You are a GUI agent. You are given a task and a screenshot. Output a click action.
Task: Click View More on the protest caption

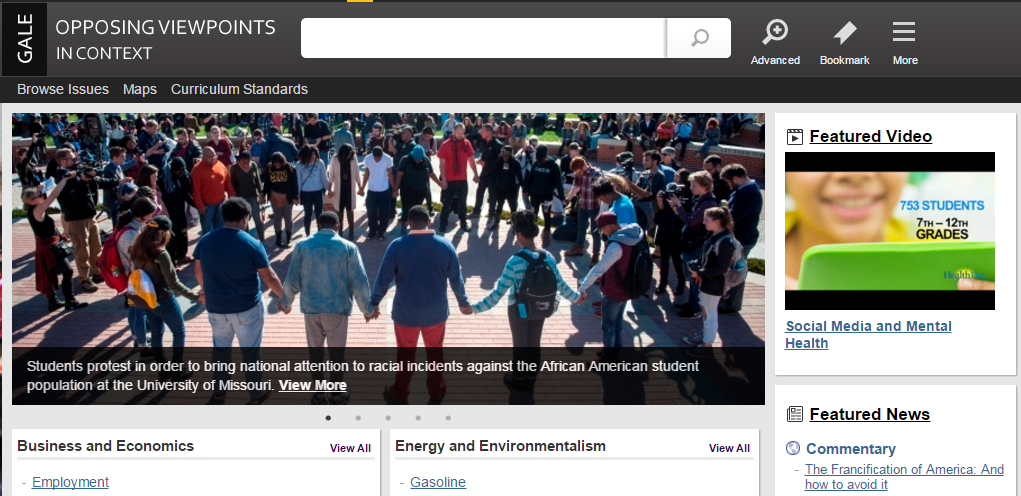coord(313,385)
